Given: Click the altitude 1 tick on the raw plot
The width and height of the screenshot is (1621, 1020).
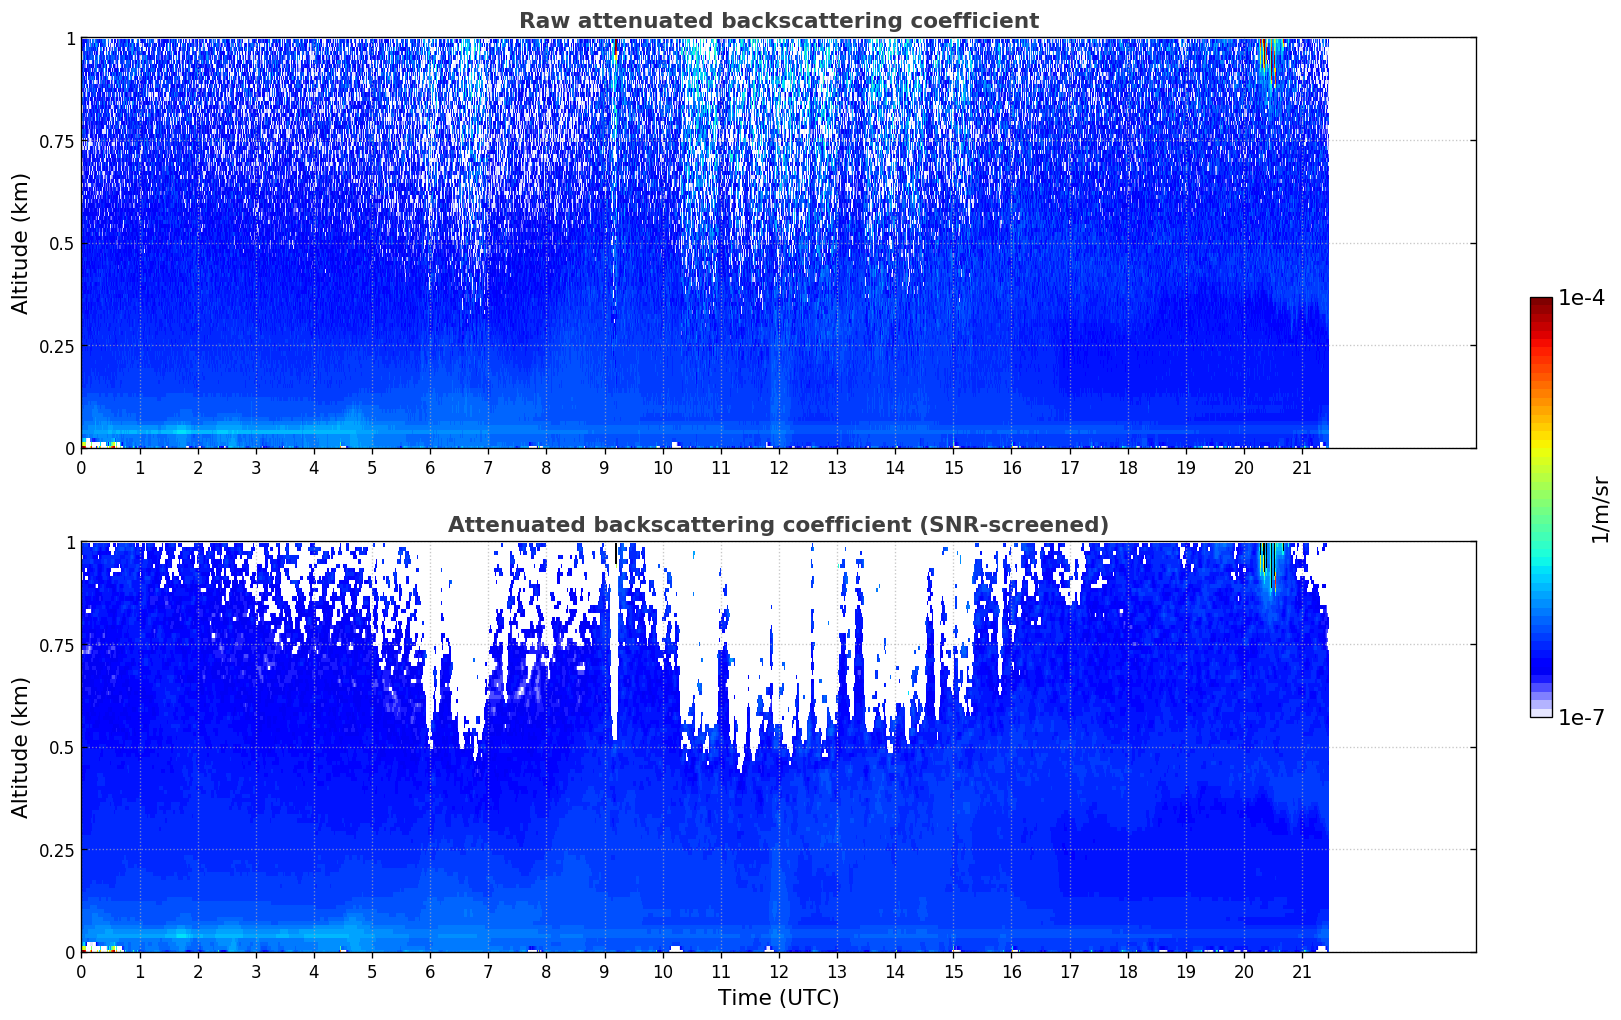Looking at the screenshot, I should tap(70, 38).
